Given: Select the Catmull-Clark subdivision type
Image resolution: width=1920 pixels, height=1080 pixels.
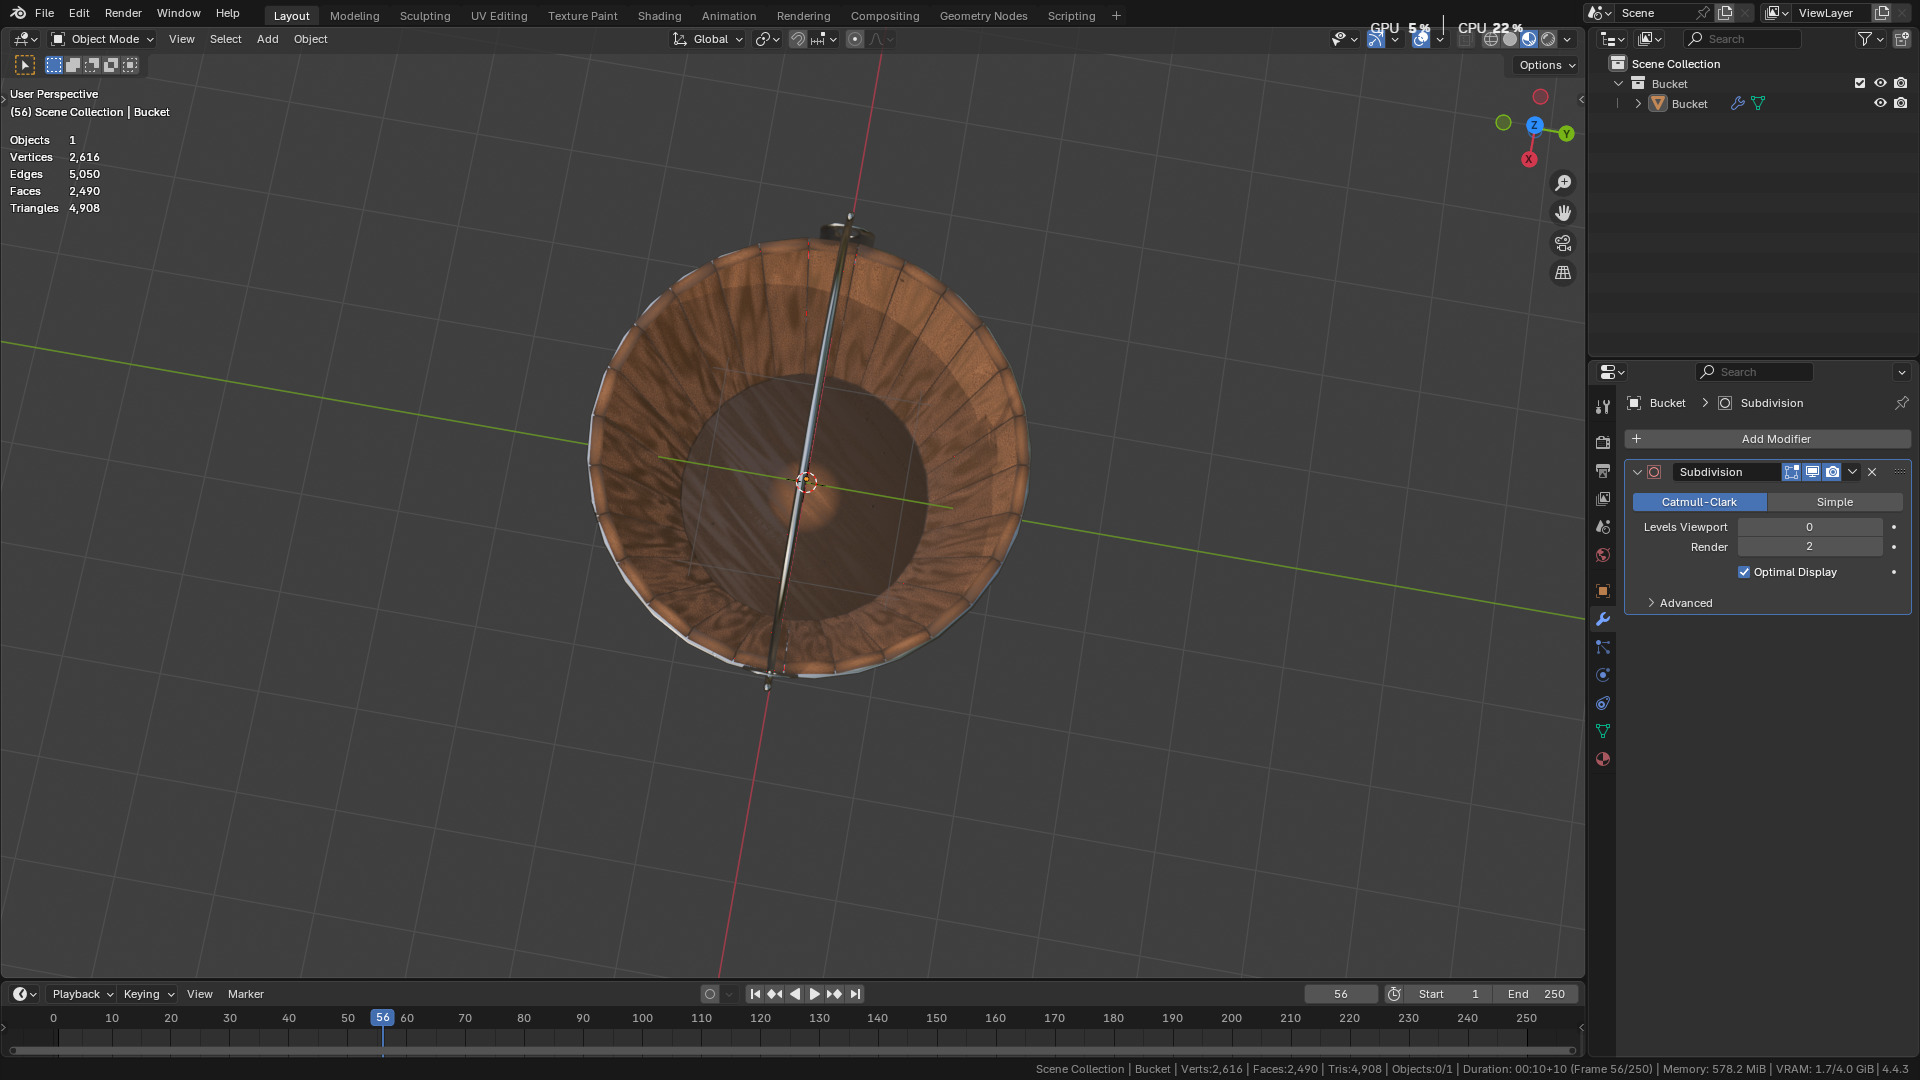Looking at the screenshot, I should click(1699, 502).
